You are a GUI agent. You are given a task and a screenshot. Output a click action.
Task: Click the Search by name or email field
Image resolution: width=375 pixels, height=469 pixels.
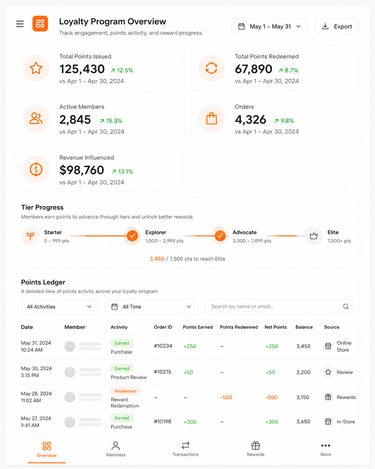point(279,306)
